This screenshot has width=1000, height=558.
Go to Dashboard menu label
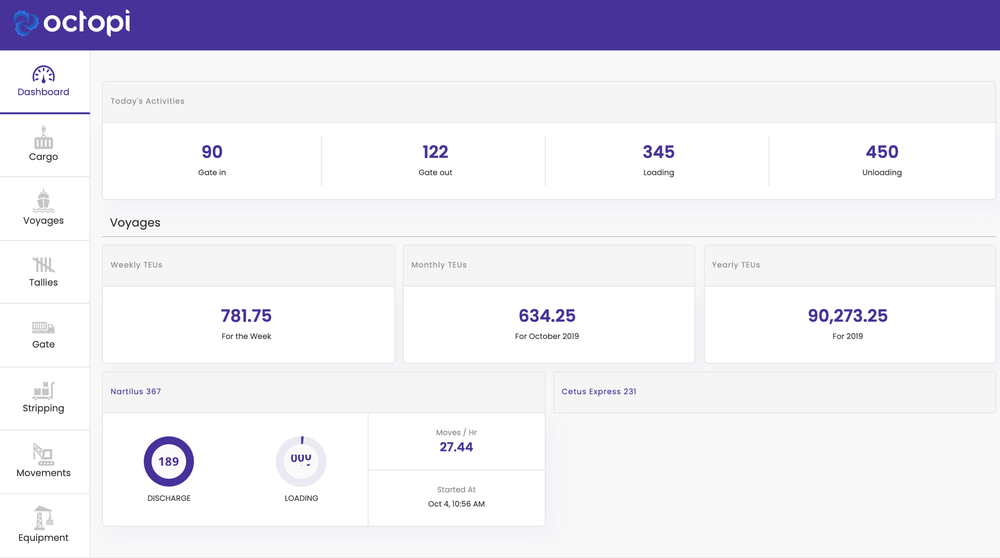pyautogui.click(x=43, y=92)
